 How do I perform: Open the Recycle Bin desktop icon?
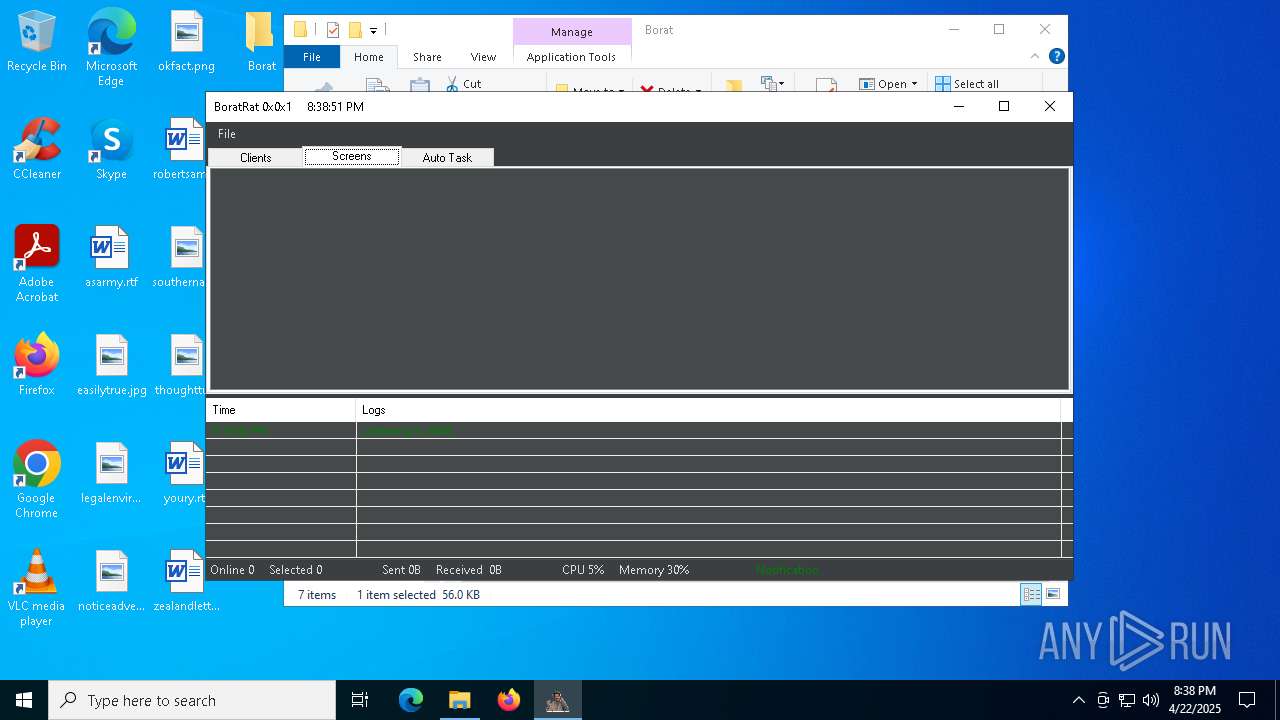37,42
